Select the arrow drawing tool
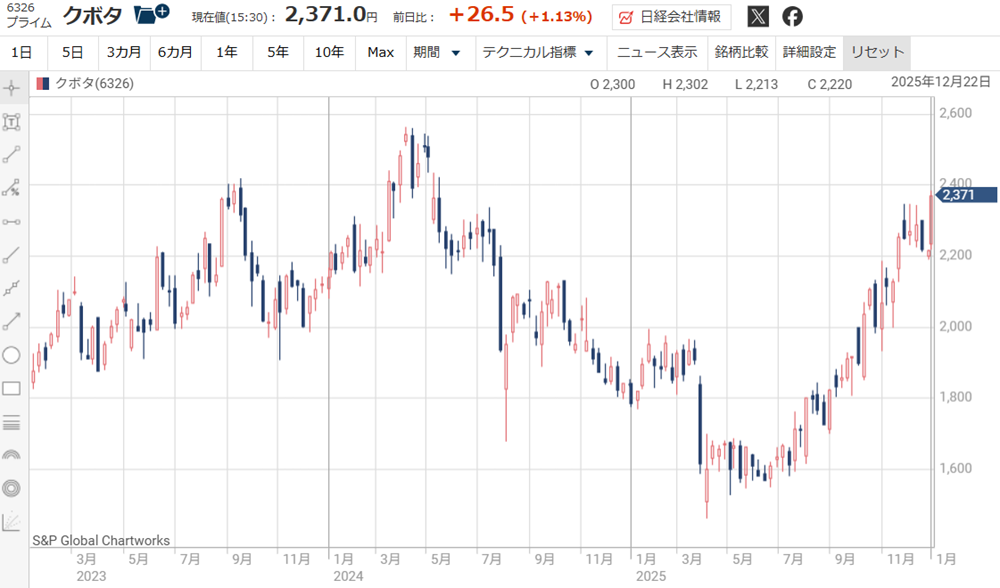This screenshot has height=588, width=1000. tap(12, 321)
